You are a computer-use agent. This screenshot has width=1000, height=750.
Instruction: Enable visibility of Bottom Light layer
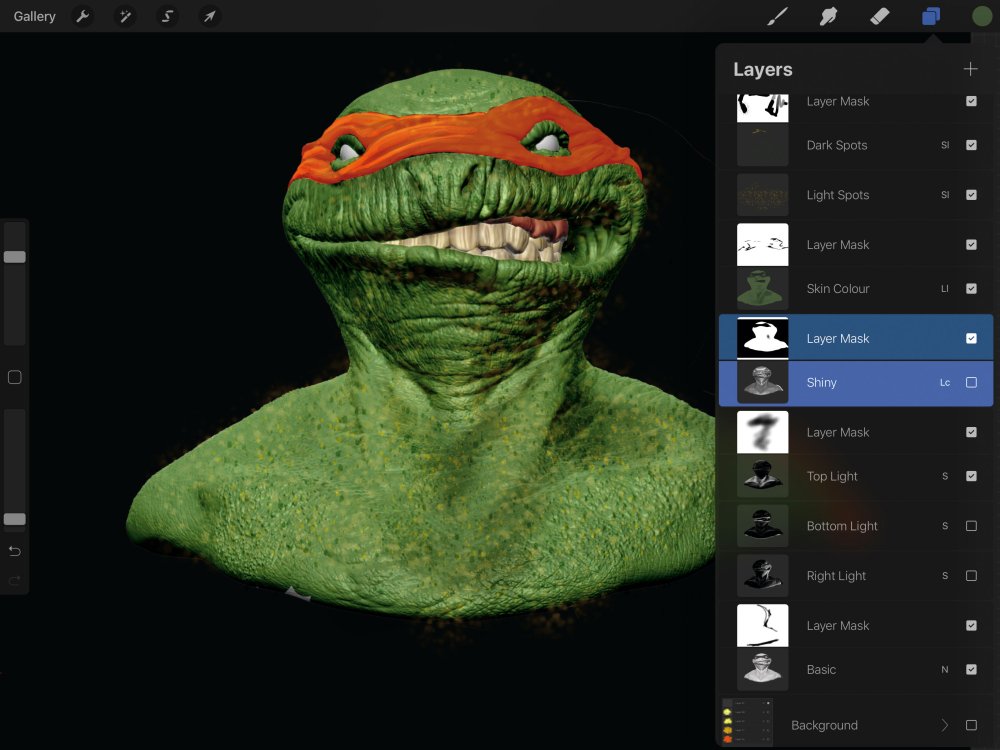click(x=971, y=526)
